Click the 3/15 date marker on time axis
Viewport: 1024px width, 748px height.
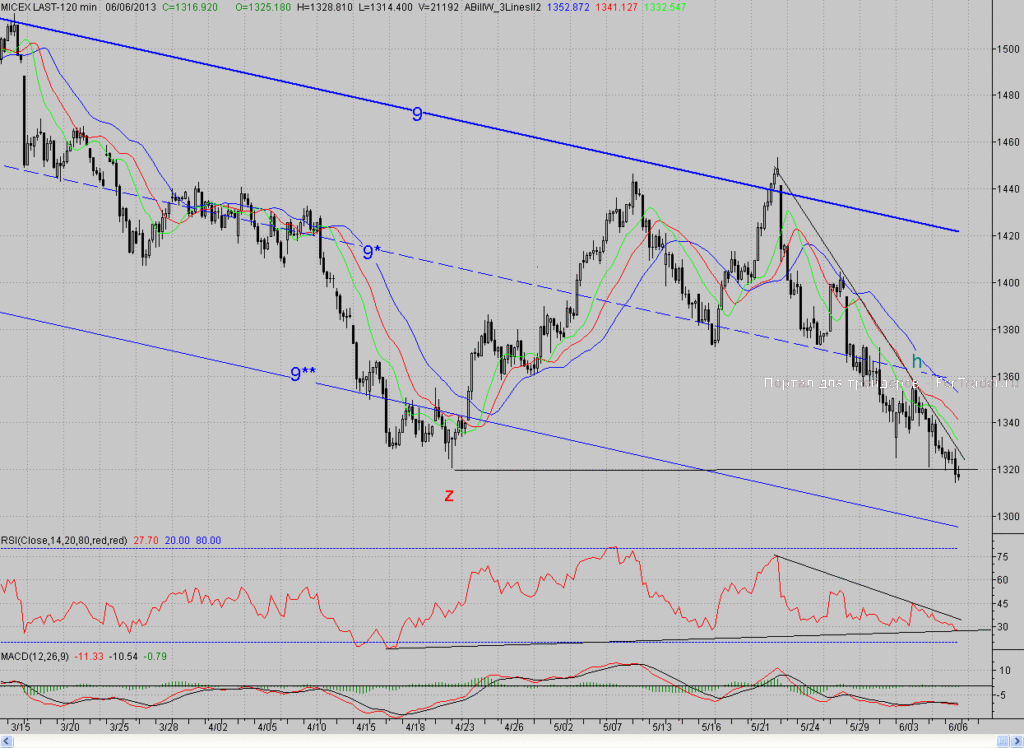(x=20, y=726)
